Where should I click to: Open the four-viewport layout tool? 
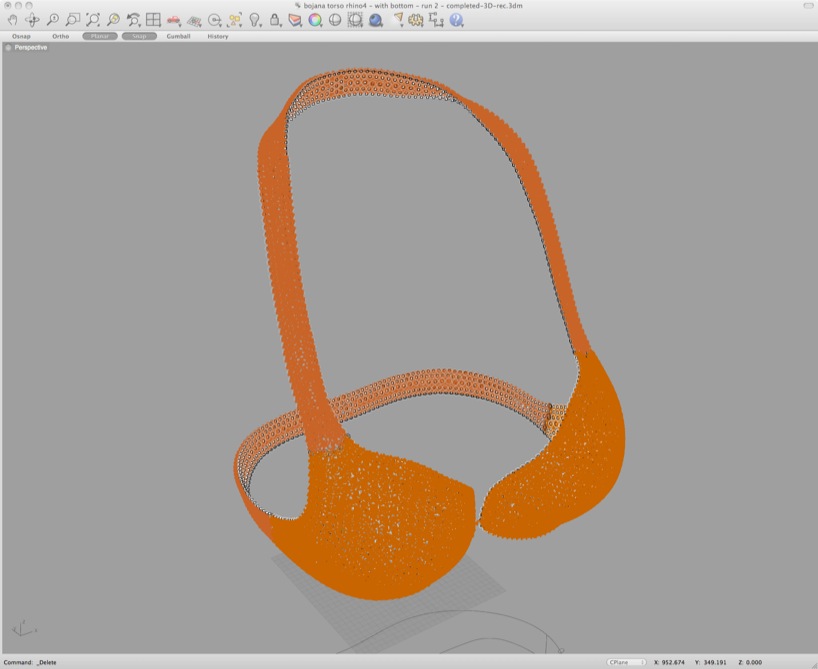153,20
